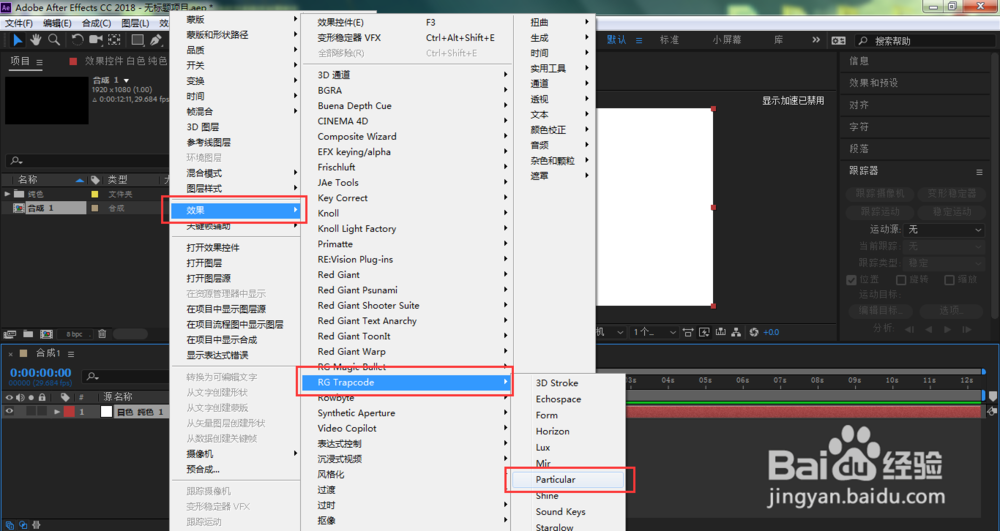Screen dimensions: 1000x531
Task: Open the Red Giant Warp submenu
Action: (x=407, y=351)
